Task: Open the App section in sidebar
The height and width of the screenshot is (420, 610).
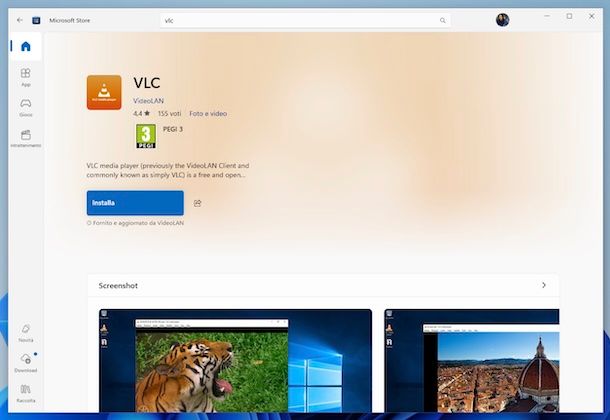Action: [26, 77]
